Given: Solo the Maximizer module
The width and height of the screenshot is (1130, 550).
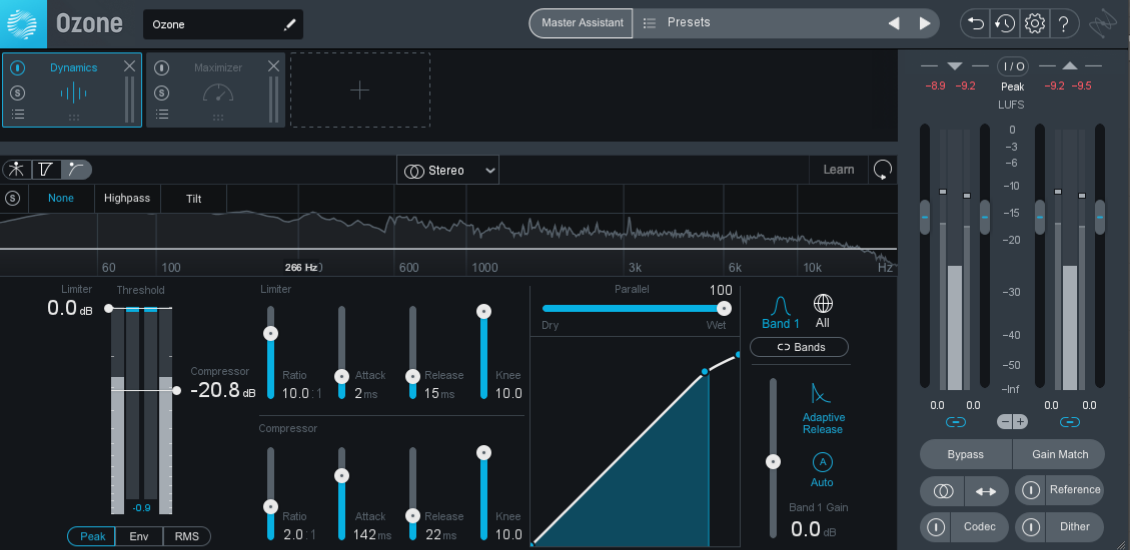Looking at the screenshot, I should (162, 92).
